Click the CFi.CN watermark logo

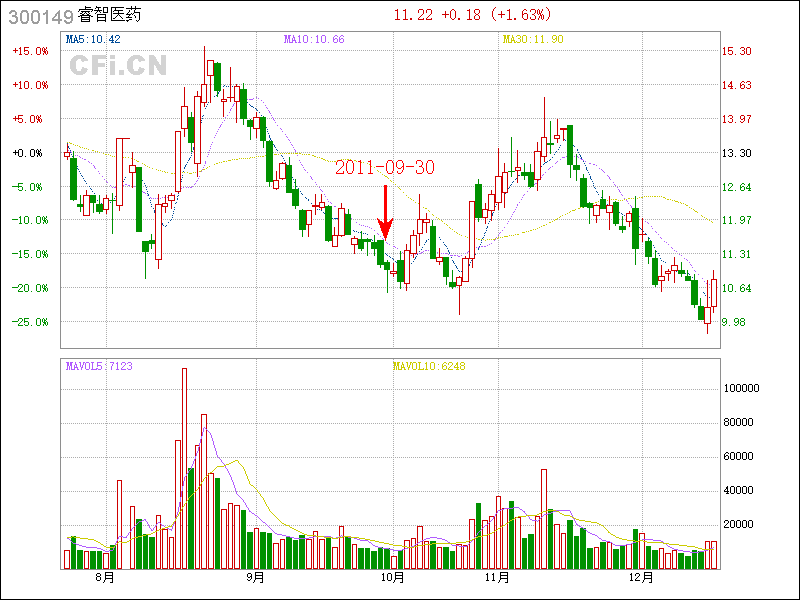point(117,65)
